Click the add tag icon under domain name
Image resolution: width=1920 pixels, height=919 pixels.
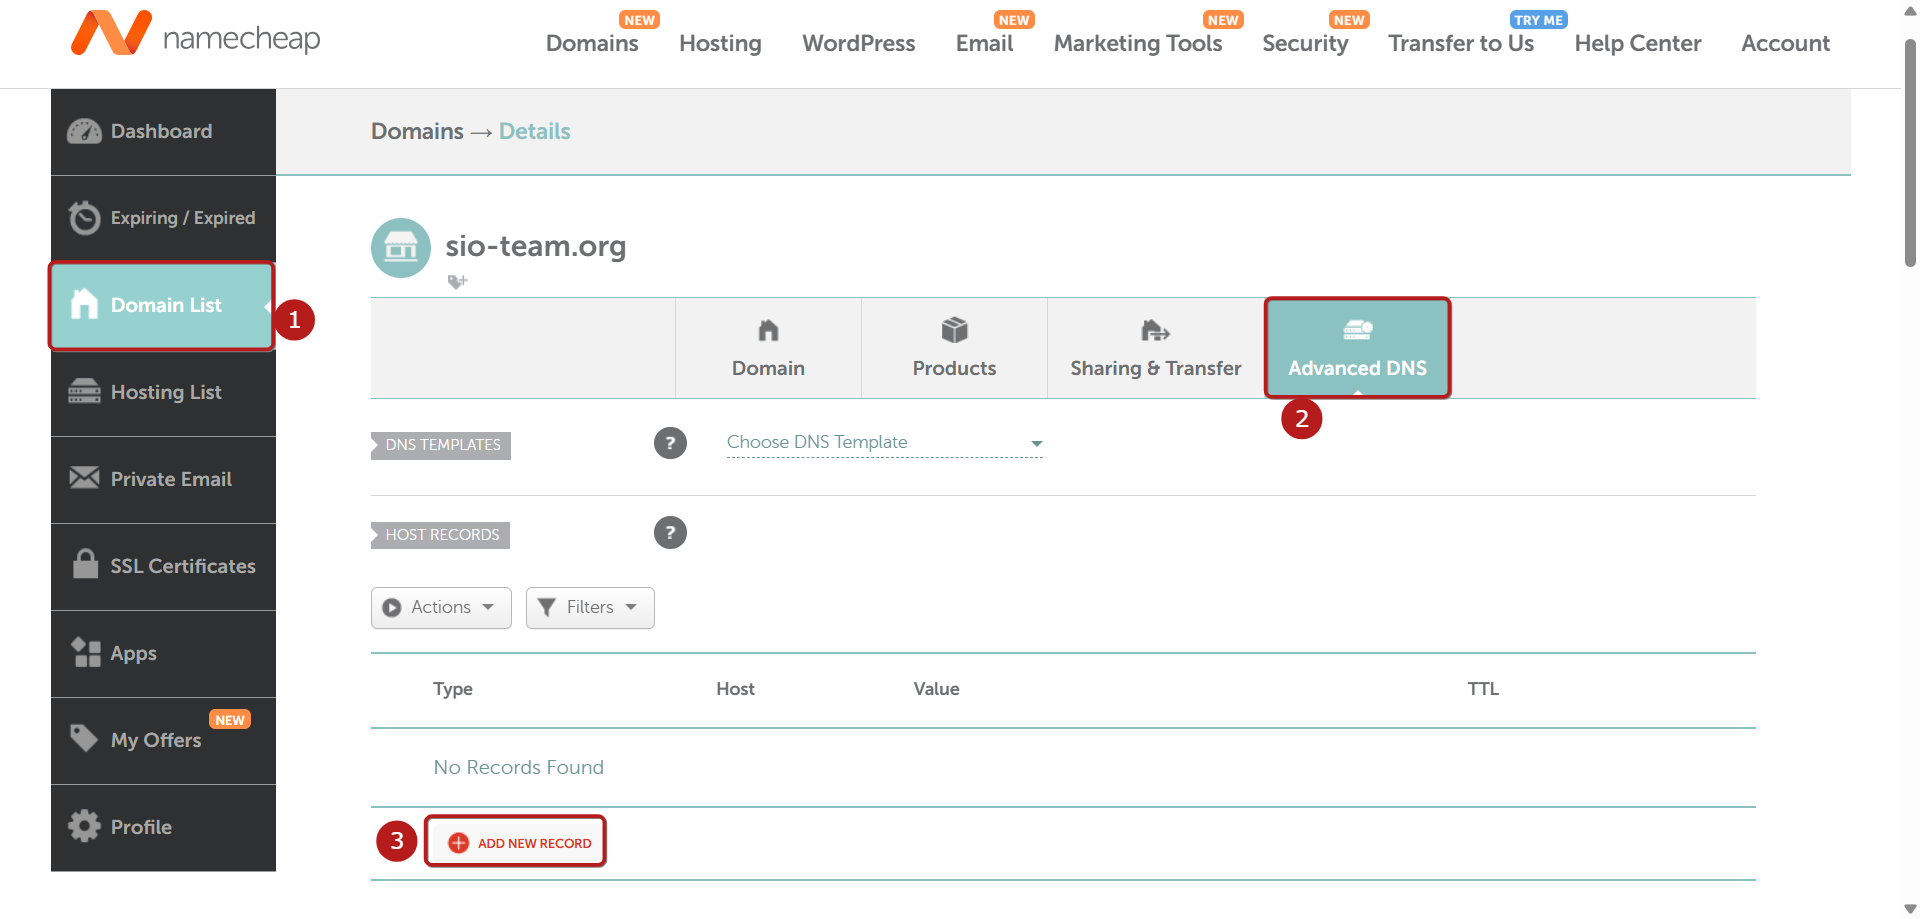click(x=457, y=282)
